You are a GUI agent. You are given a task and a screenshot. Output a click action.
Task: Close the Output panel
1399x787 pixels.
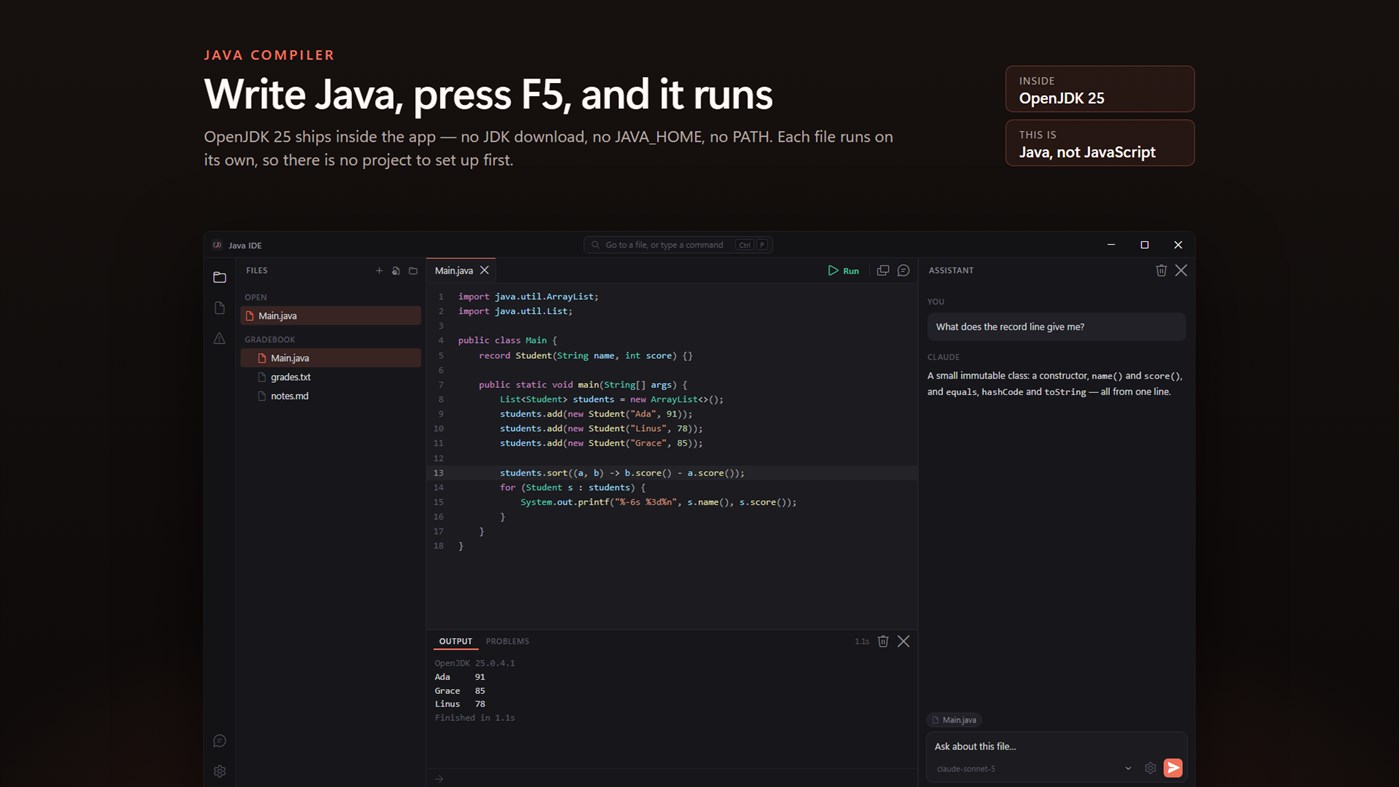(x=904, y=642)
